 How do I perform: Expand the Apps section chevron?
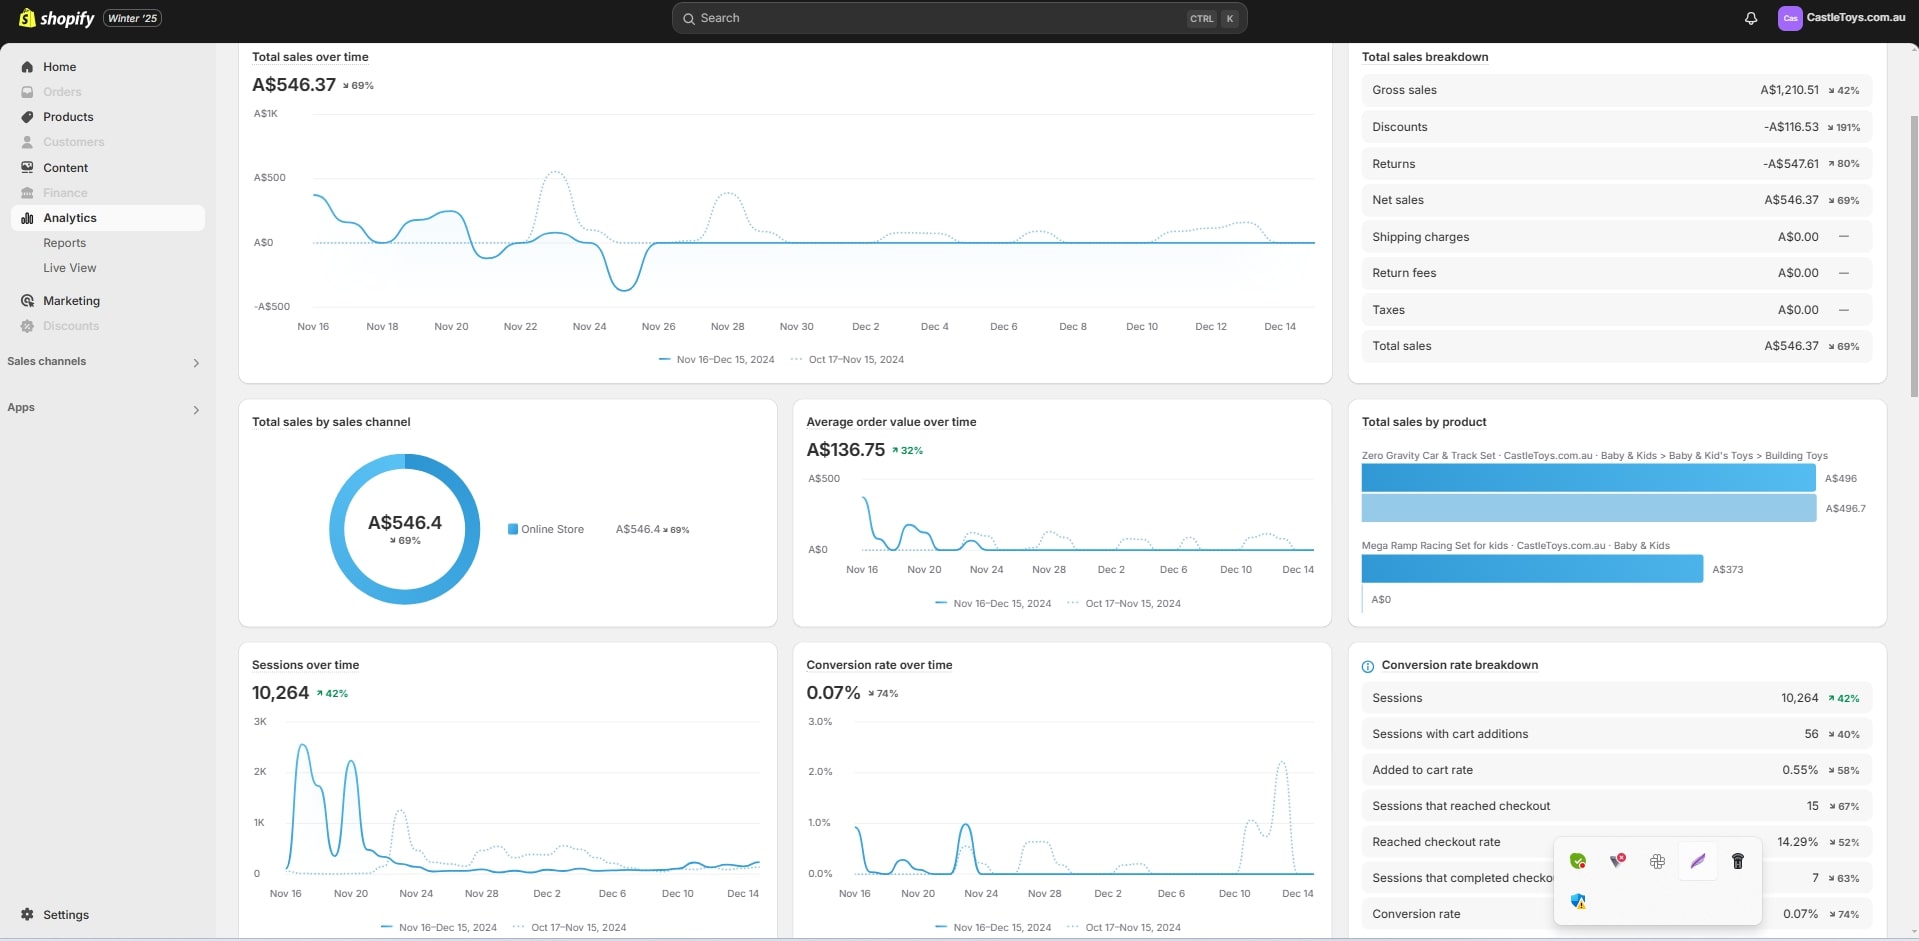point(195,410)
